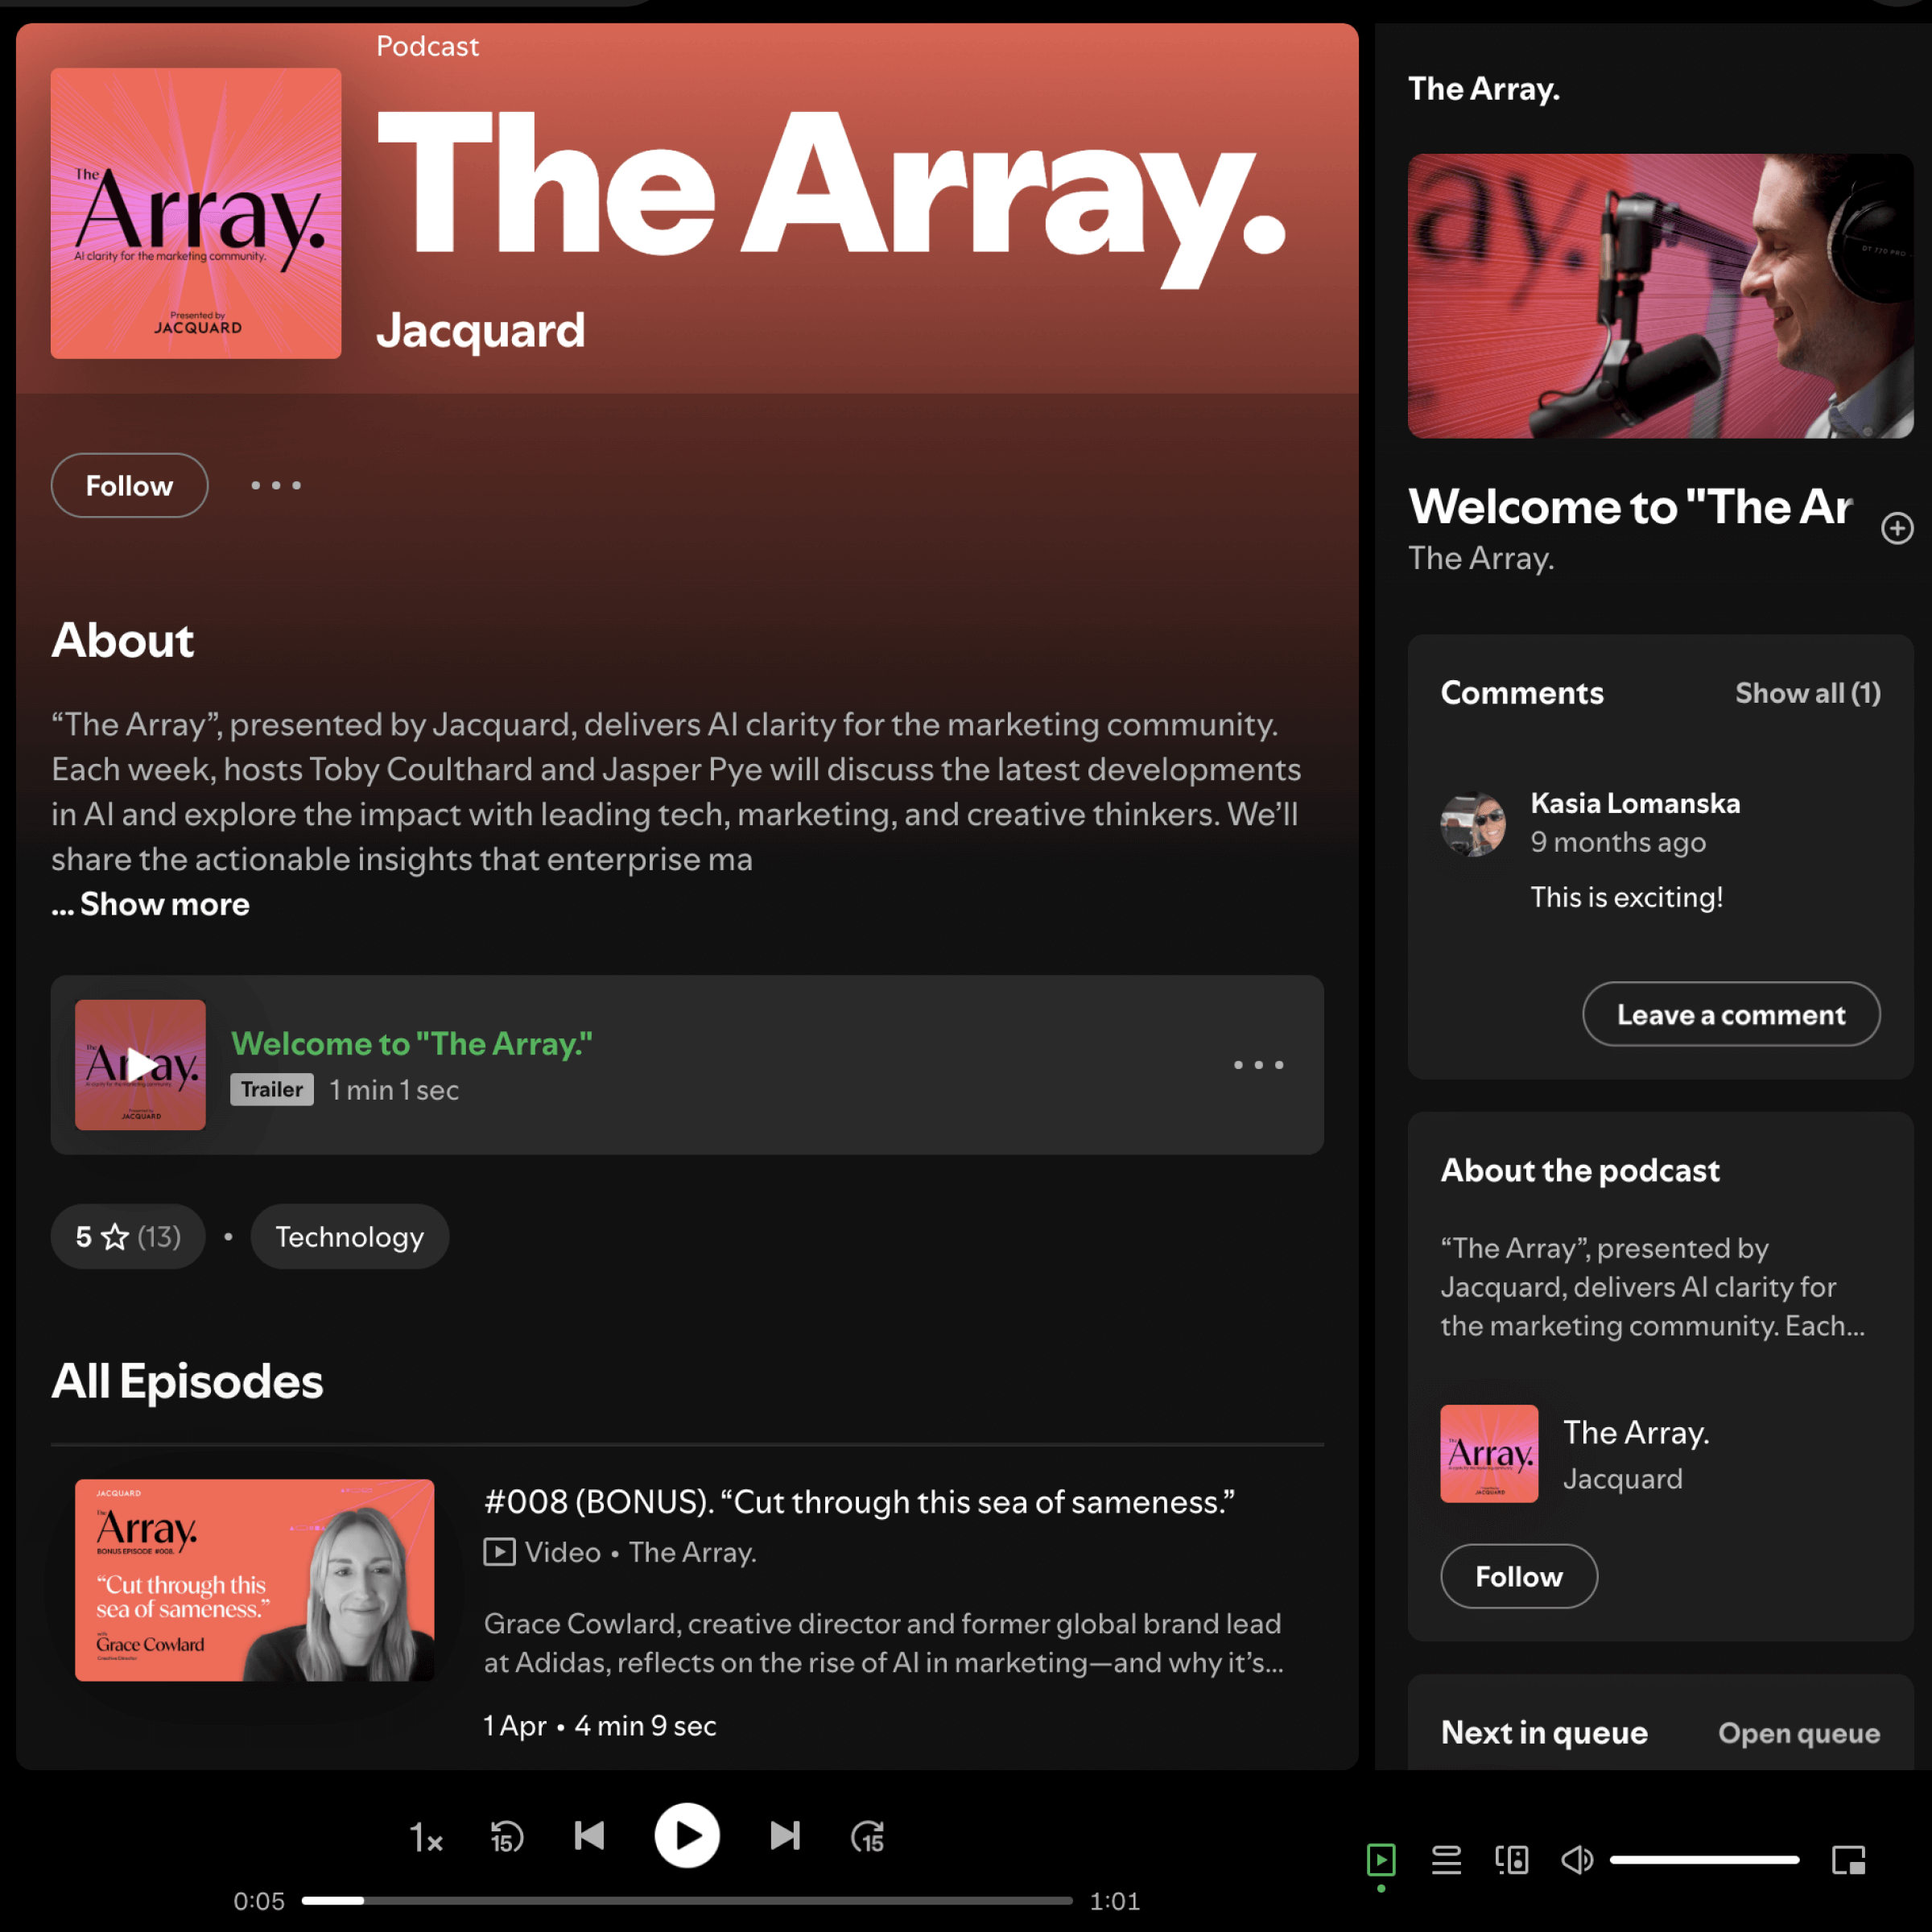
Task: Click Leave a comment button
Action: point(1730,1014)
